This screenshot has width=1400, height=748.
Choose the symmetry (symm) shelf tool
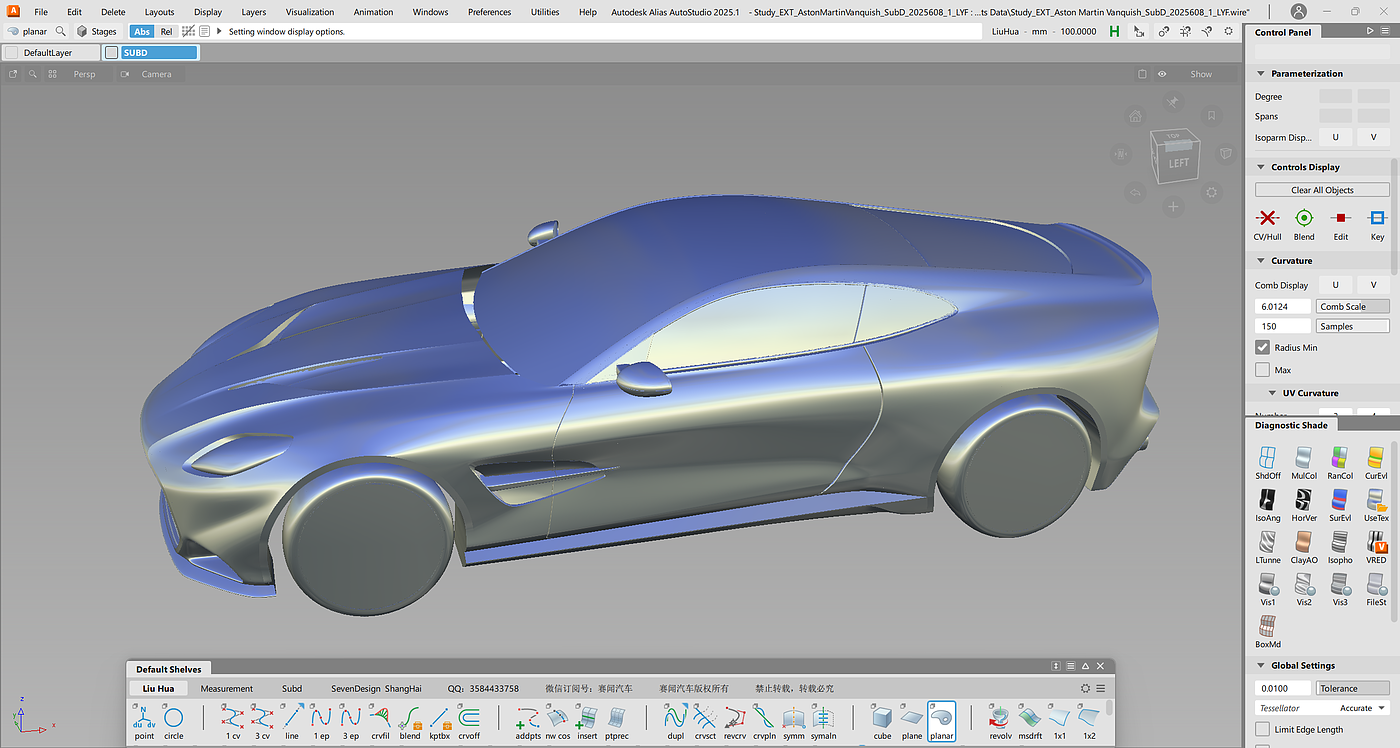click(x=793, y=720)
